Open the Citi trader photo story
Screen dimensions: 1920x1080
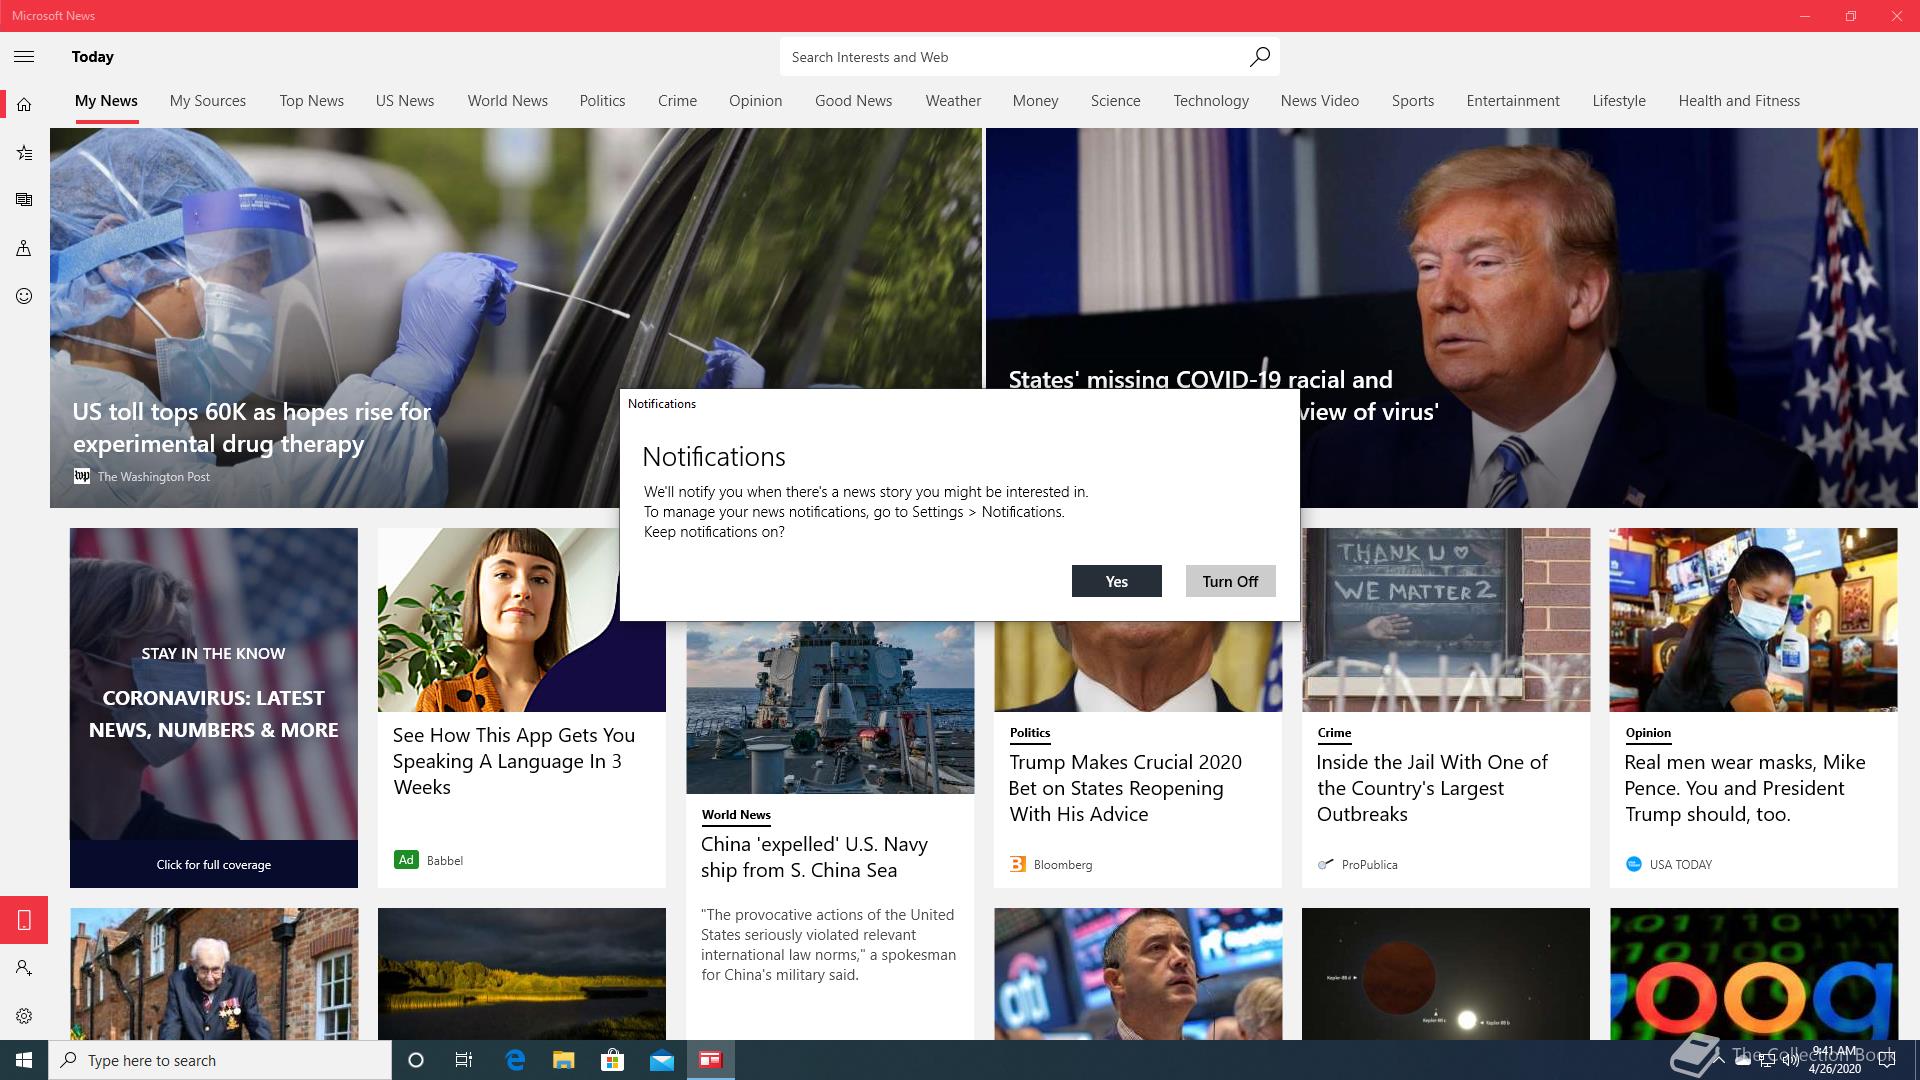click(x=1138, y=974)
